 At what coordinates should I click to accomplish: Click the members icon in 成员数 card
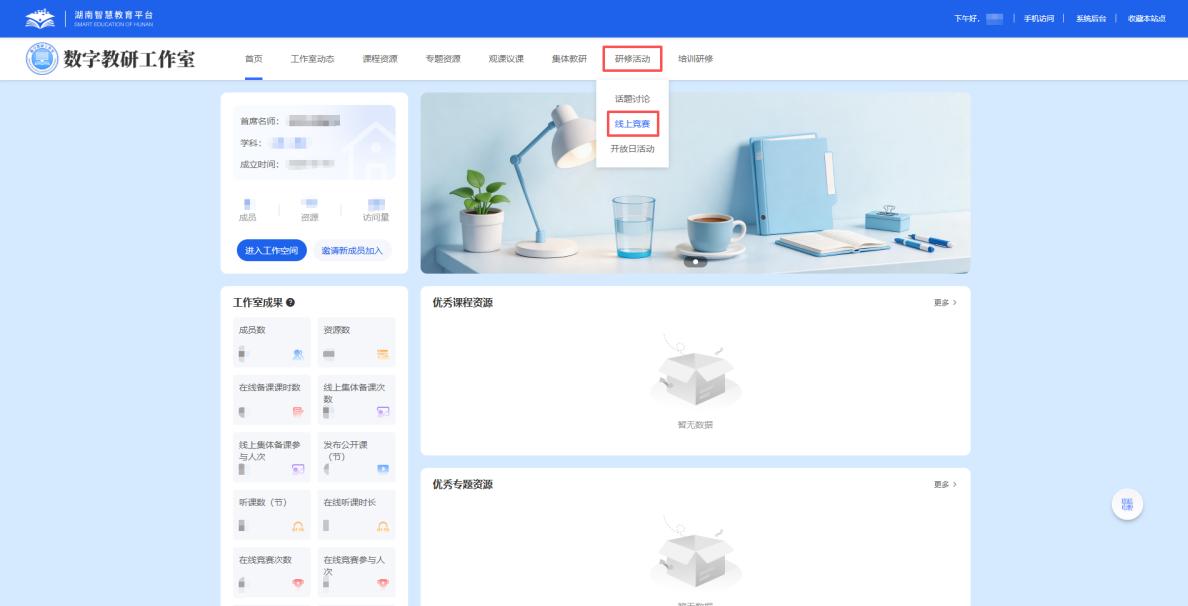(x=298, y=354)
